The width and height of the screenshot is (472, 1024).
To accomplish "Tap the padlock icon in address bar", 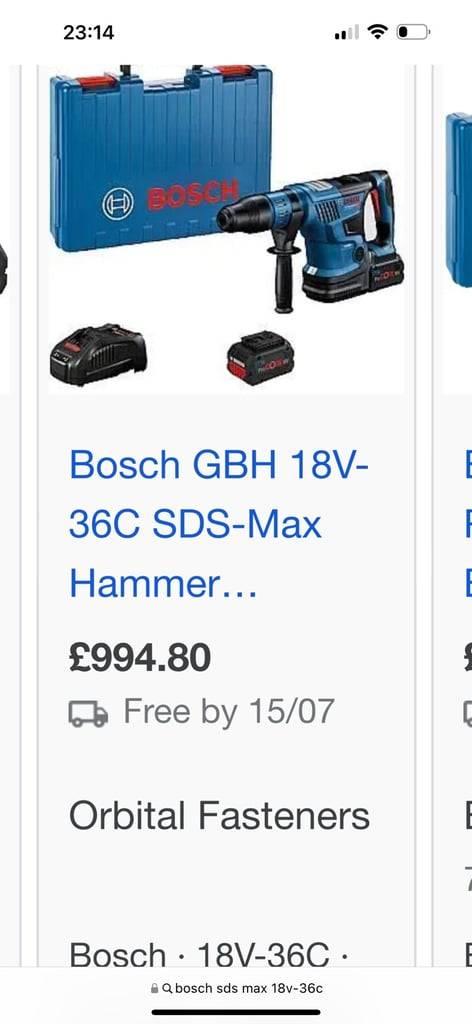I will pos(154,989).
